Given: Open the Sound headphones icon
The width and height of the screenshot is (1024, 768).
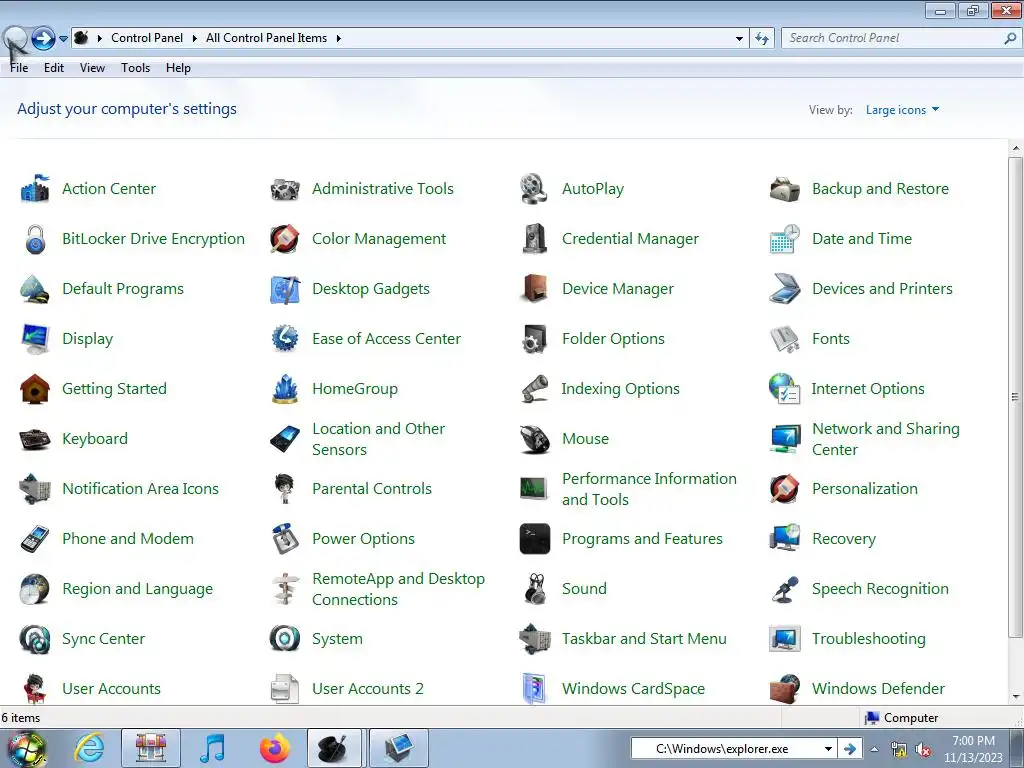Looking at the screenshot, I should coord(535,589).
